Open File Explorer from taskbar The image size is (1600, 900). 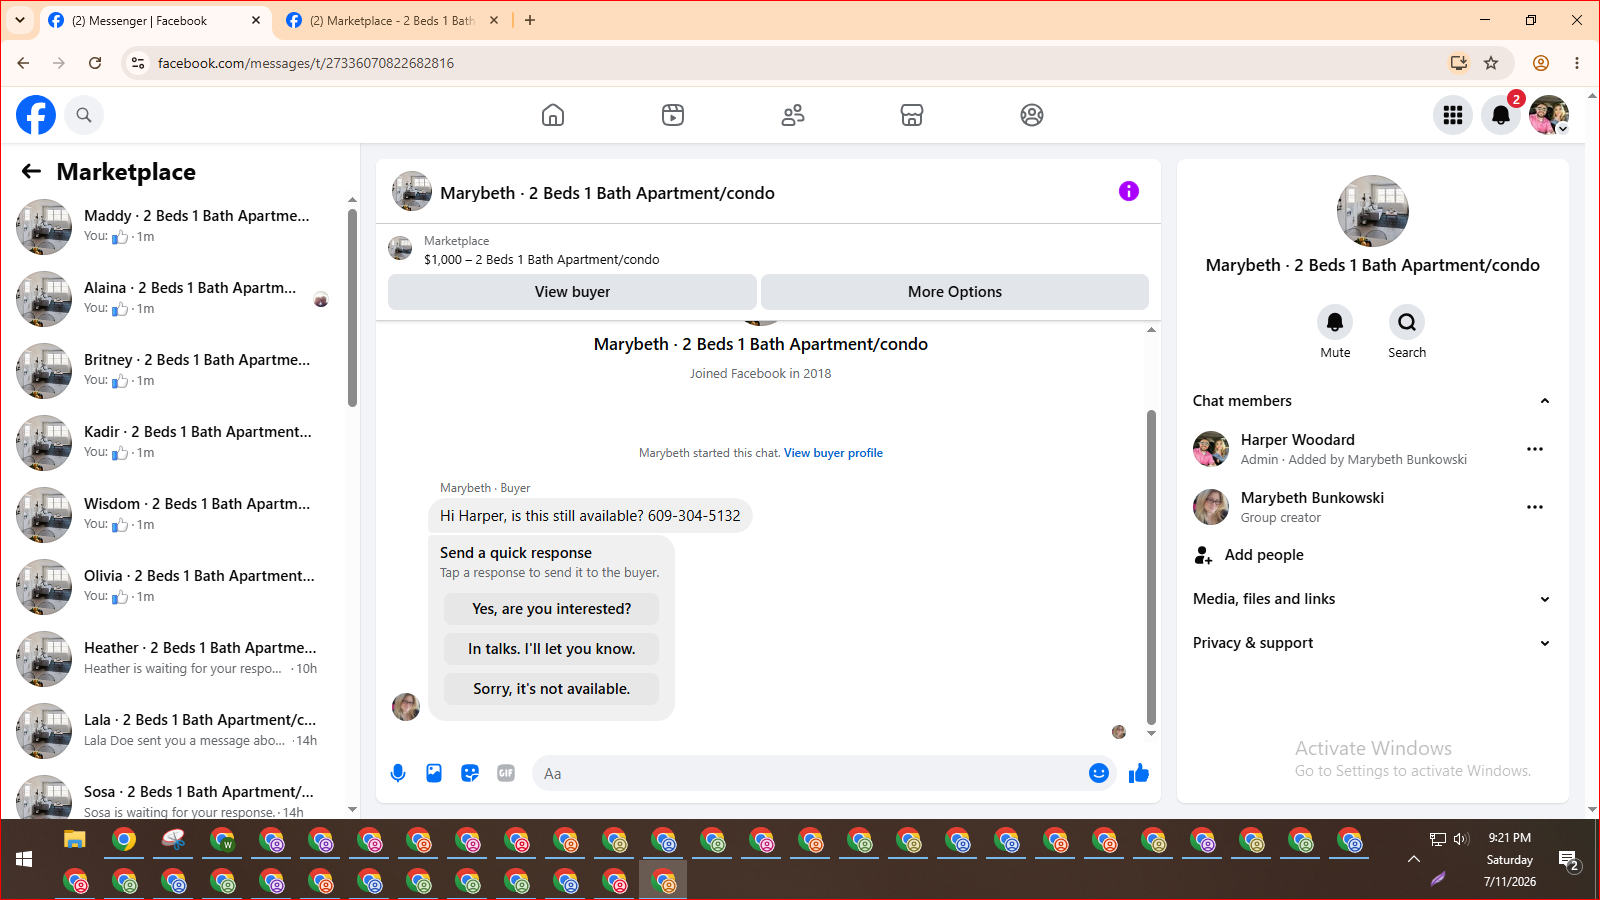(75, 840)
